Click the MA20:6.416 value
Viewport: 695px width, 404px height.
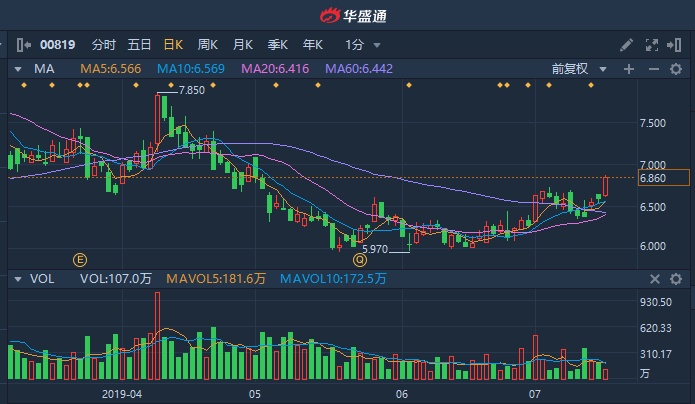(x=275, y=69)
